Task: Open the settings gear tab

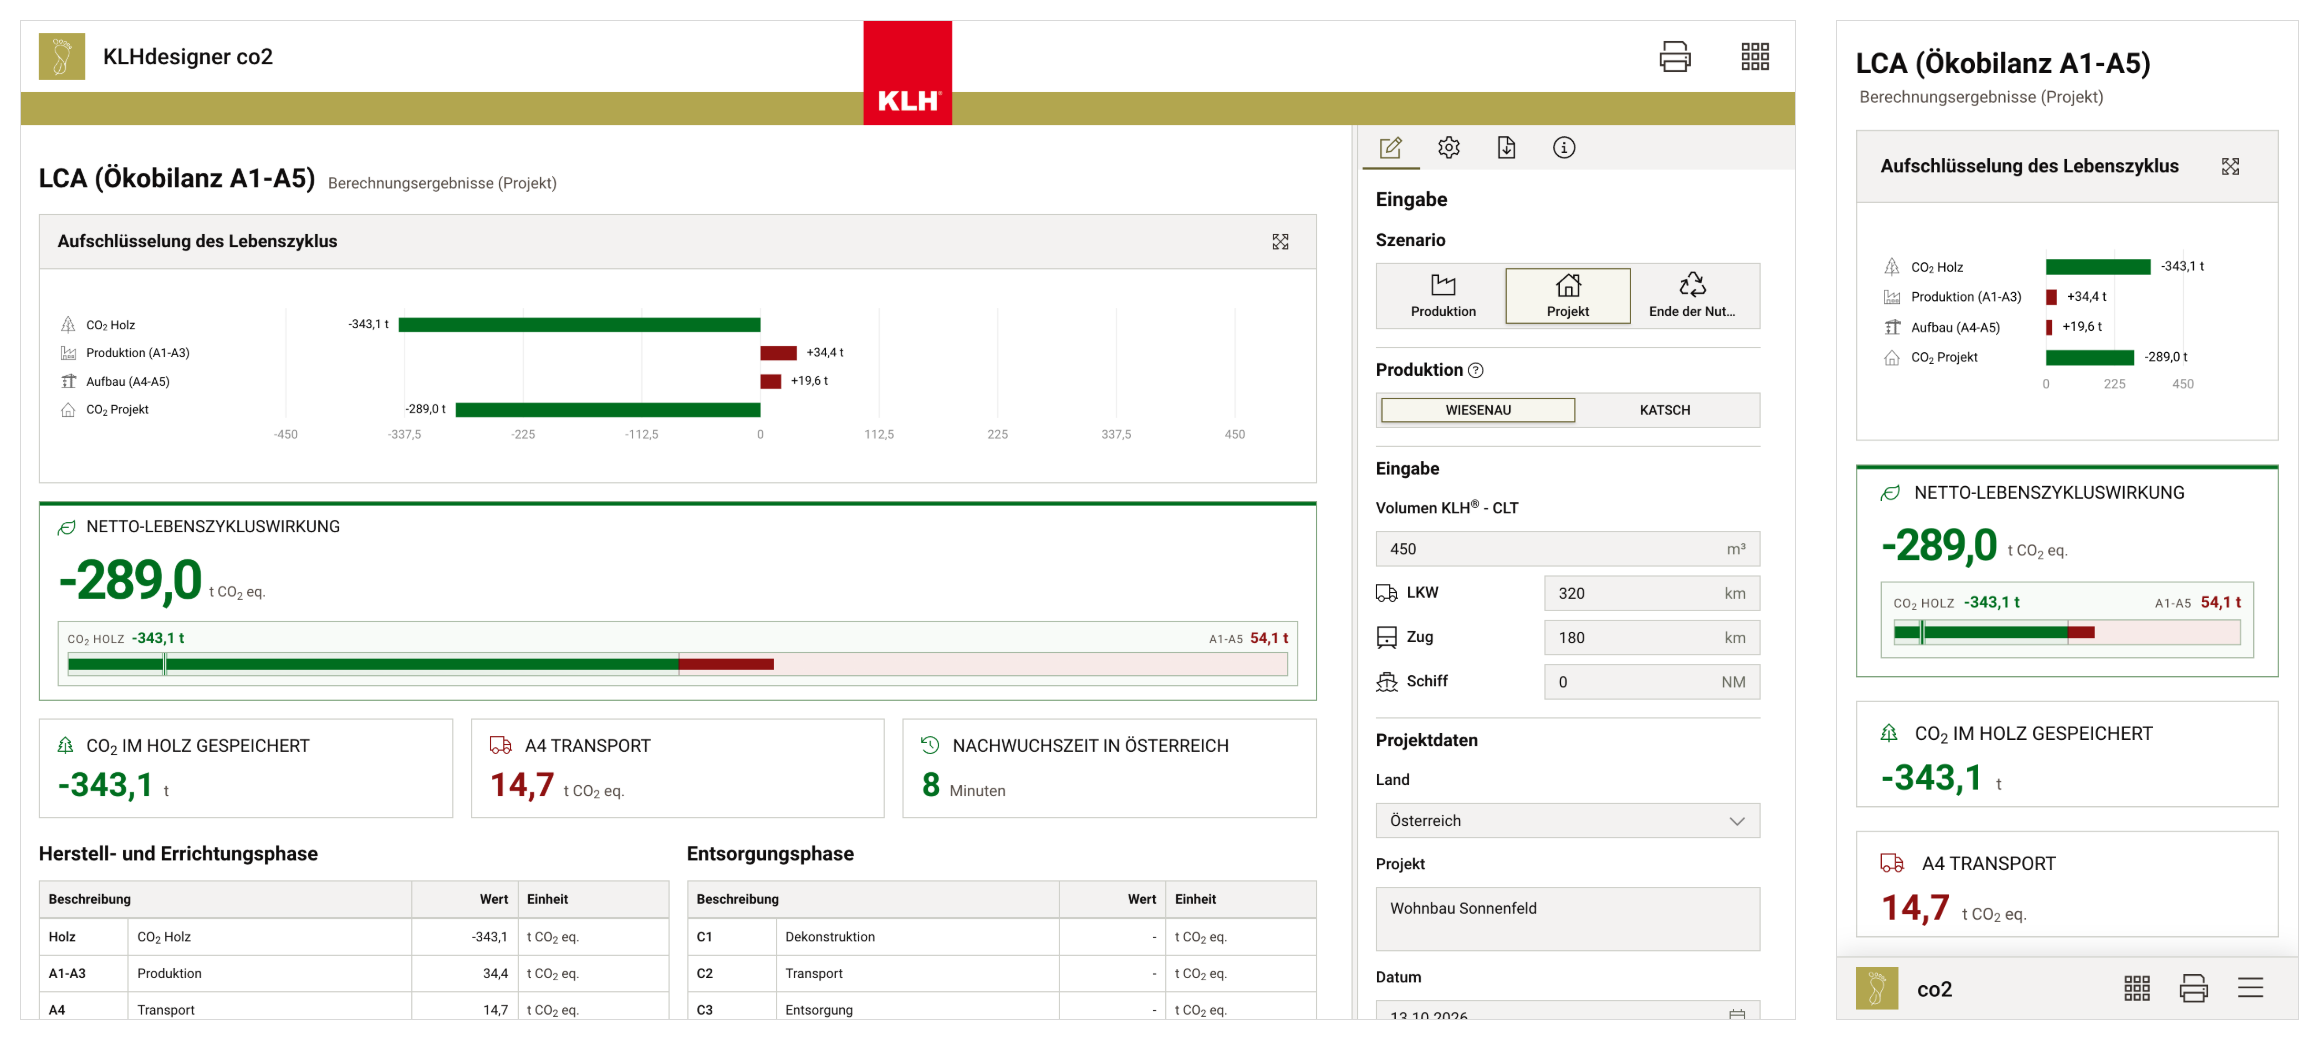Action: pos(1449,148)
